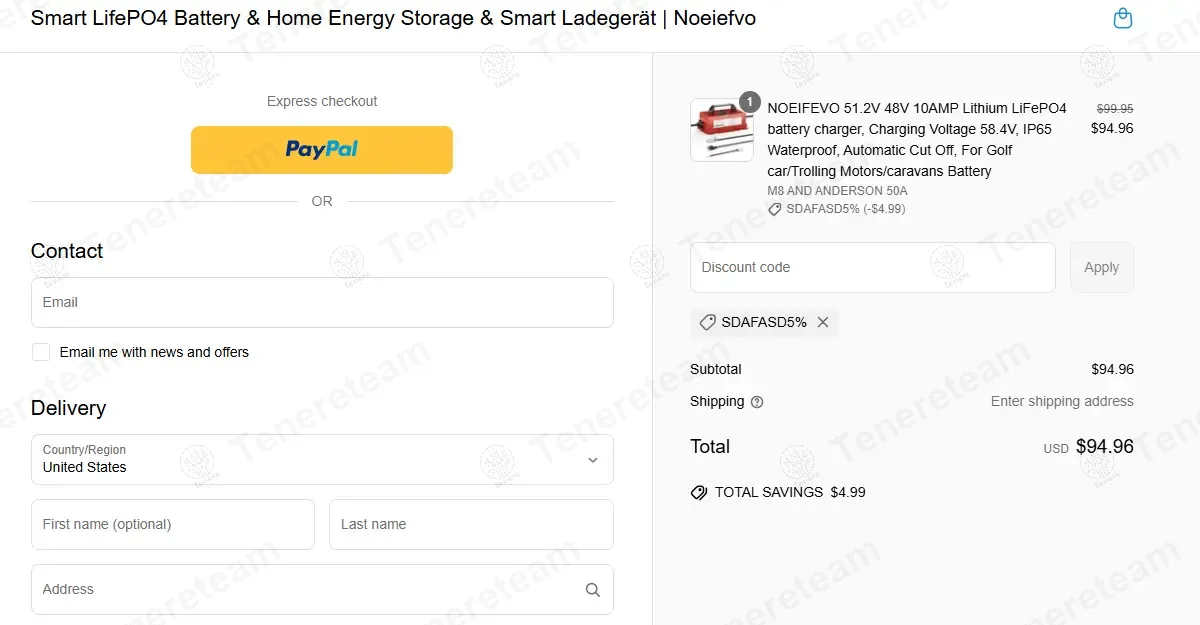
Task: Focus the Email input field
Action: (322, 302)
